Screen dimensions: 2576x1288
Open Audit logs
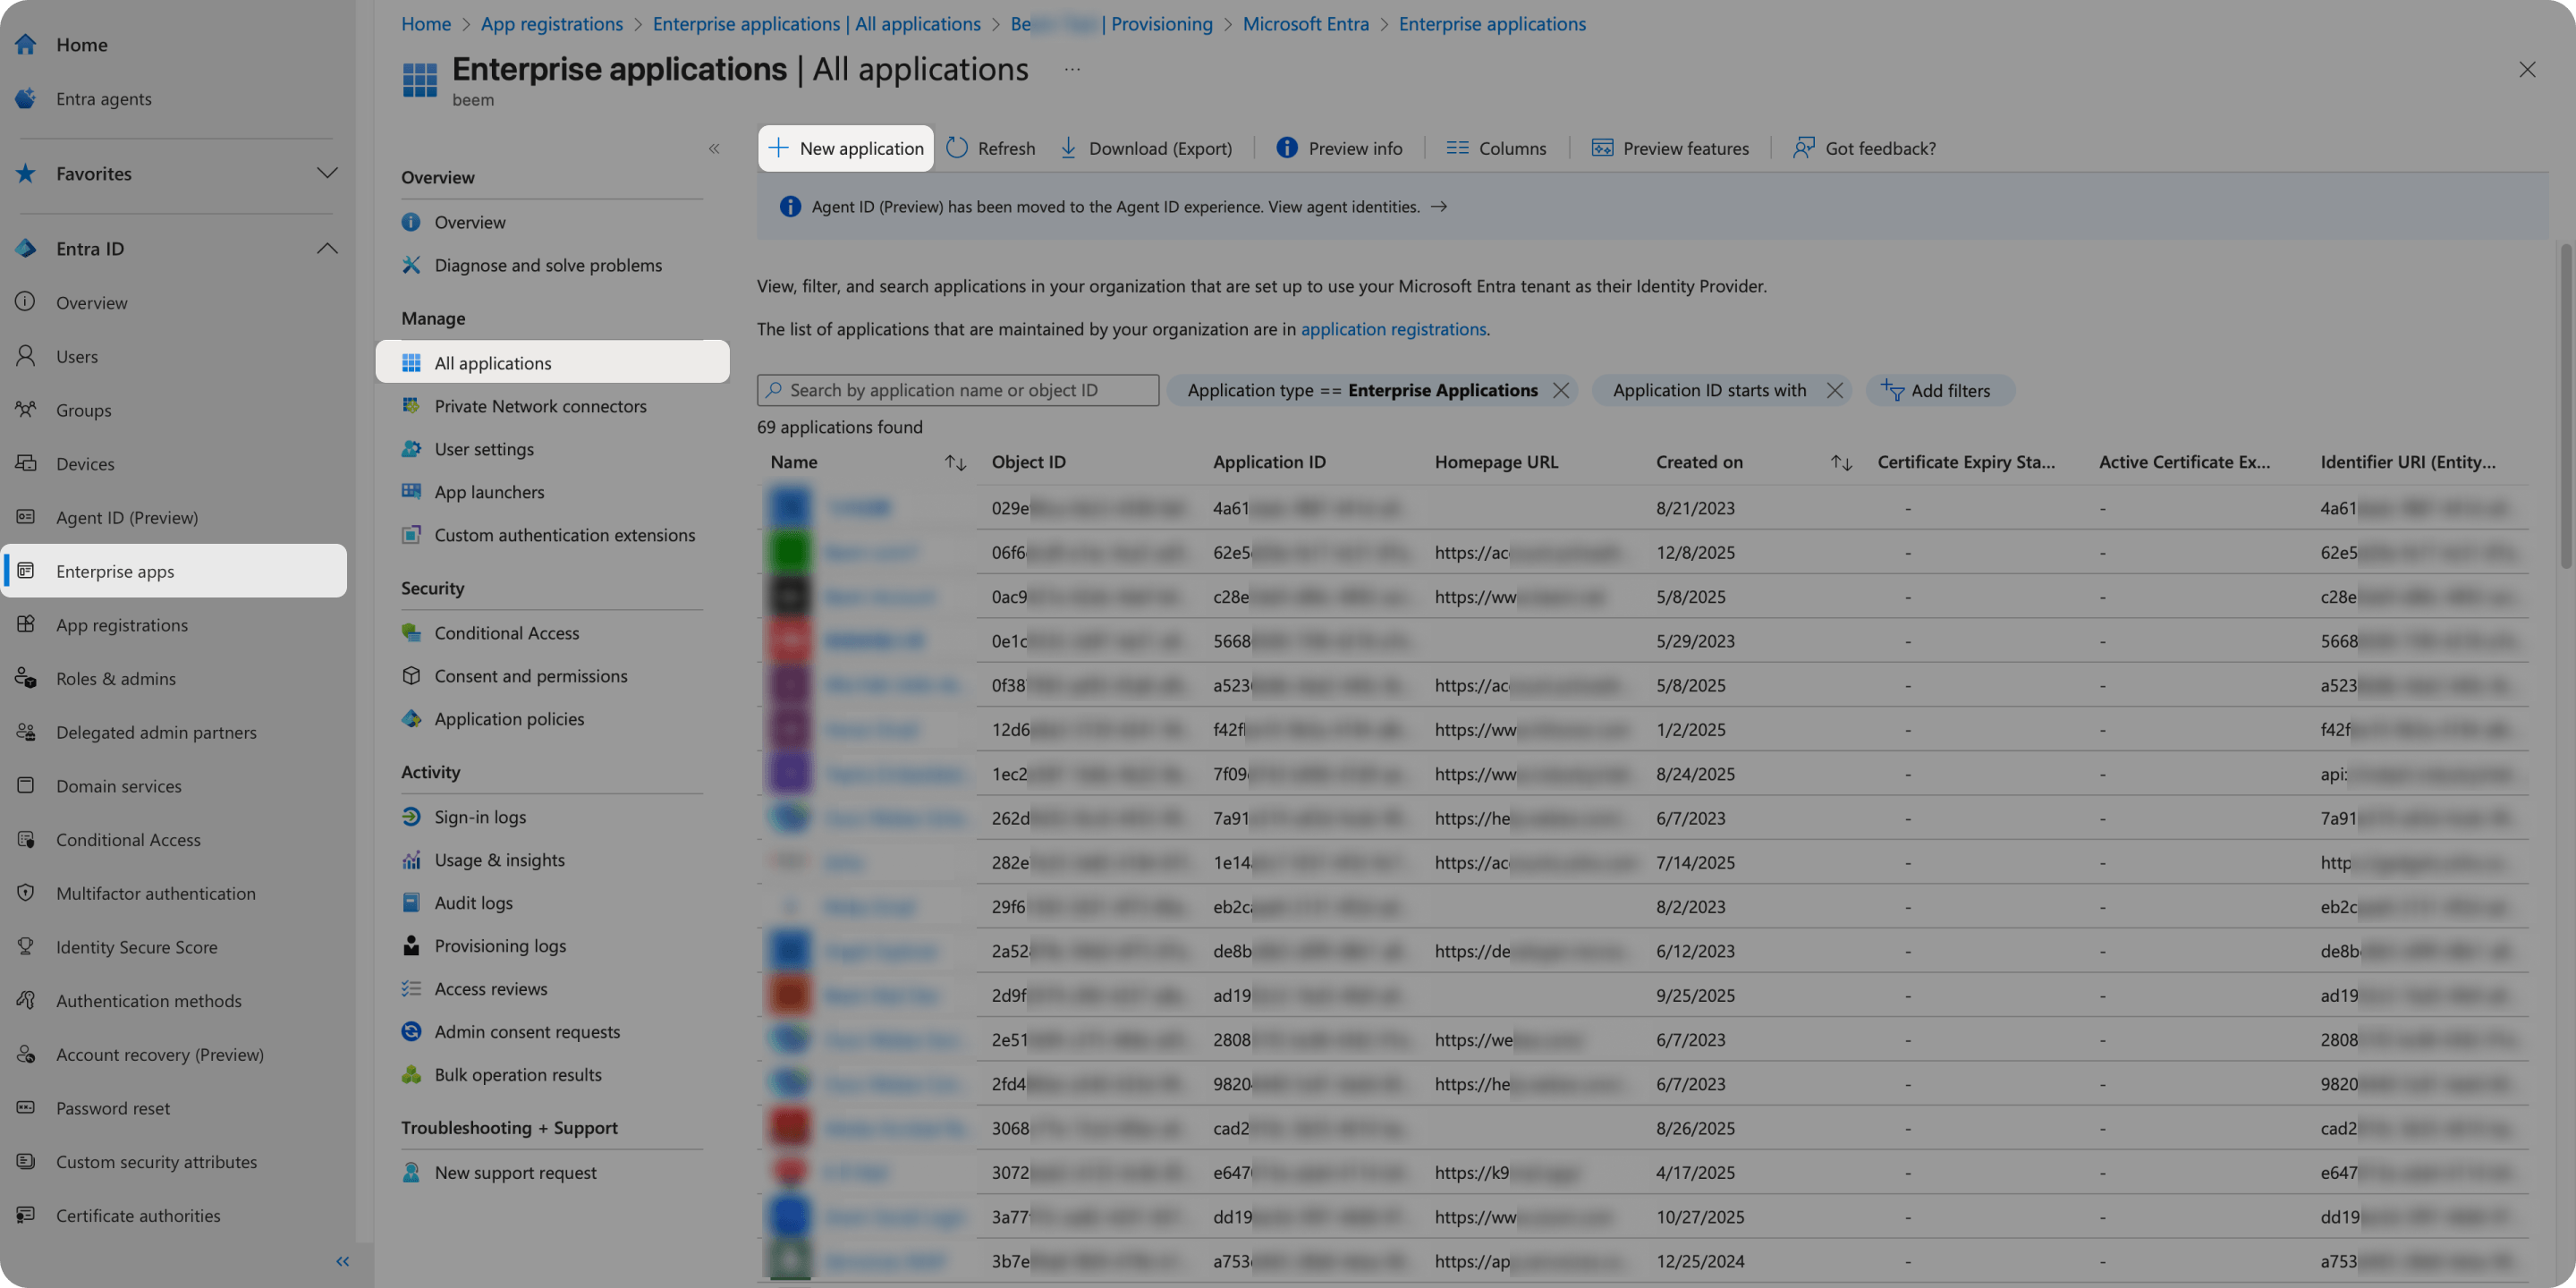pos(473,903)
